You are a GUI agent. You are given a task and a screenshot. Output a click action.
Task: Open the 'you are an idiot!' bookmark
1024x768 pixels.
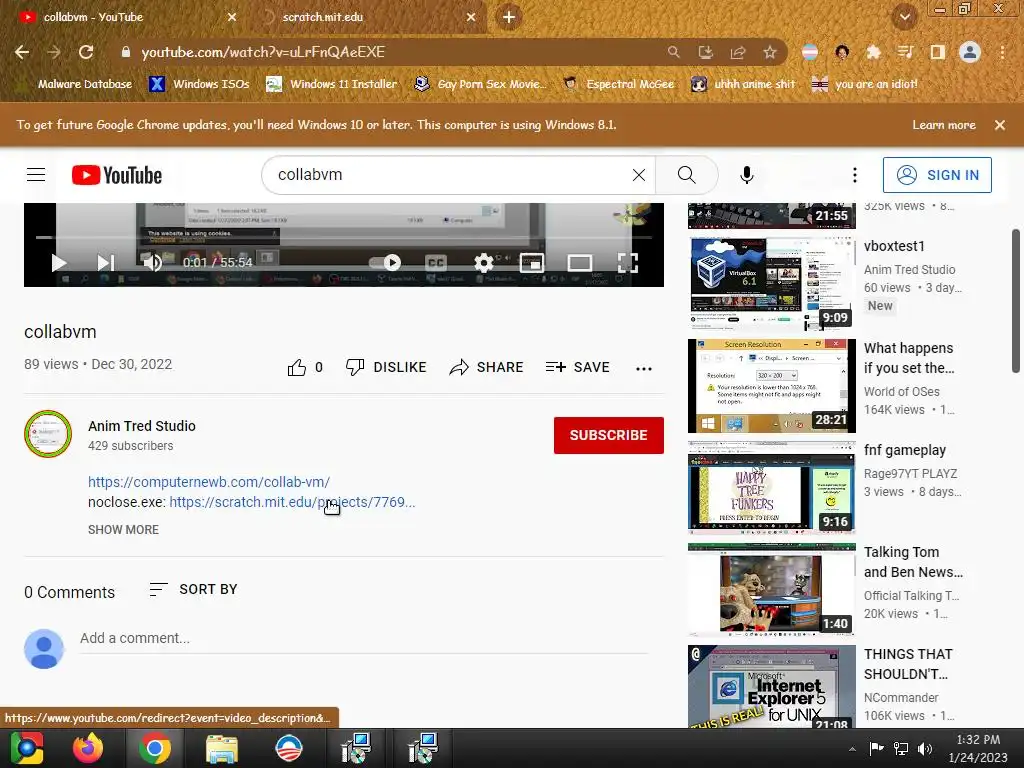coord(865,84)
